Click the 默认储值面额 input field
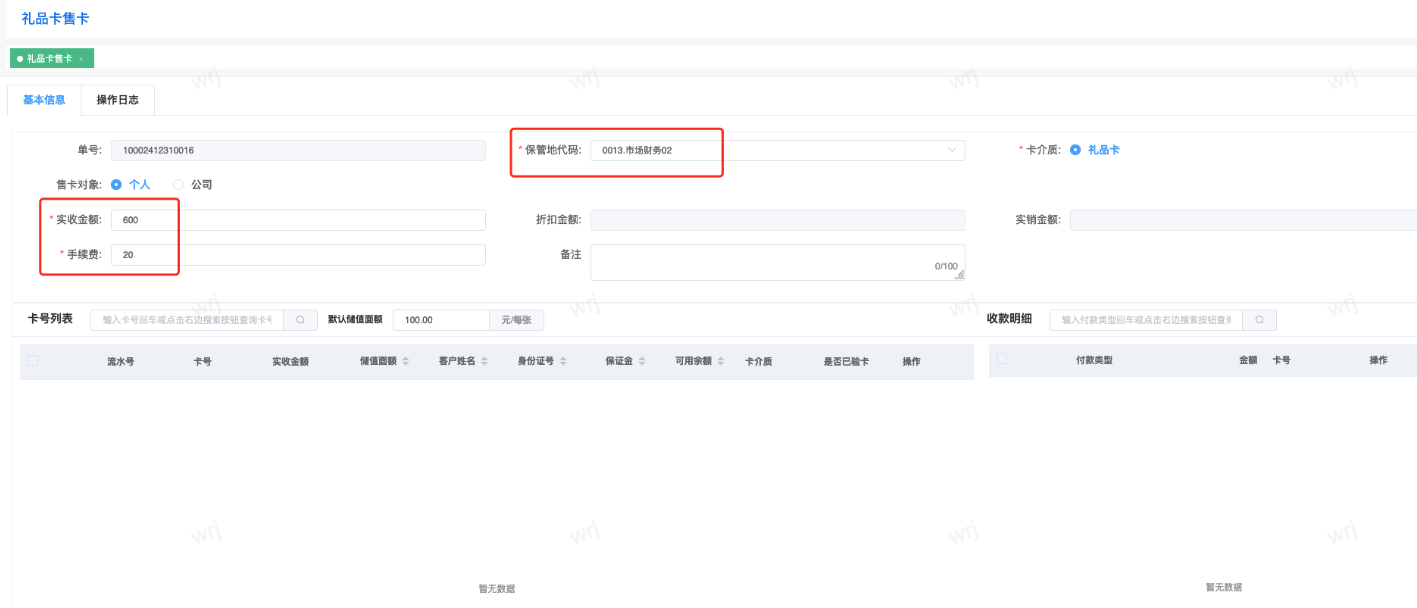 (x=441, y=320)
